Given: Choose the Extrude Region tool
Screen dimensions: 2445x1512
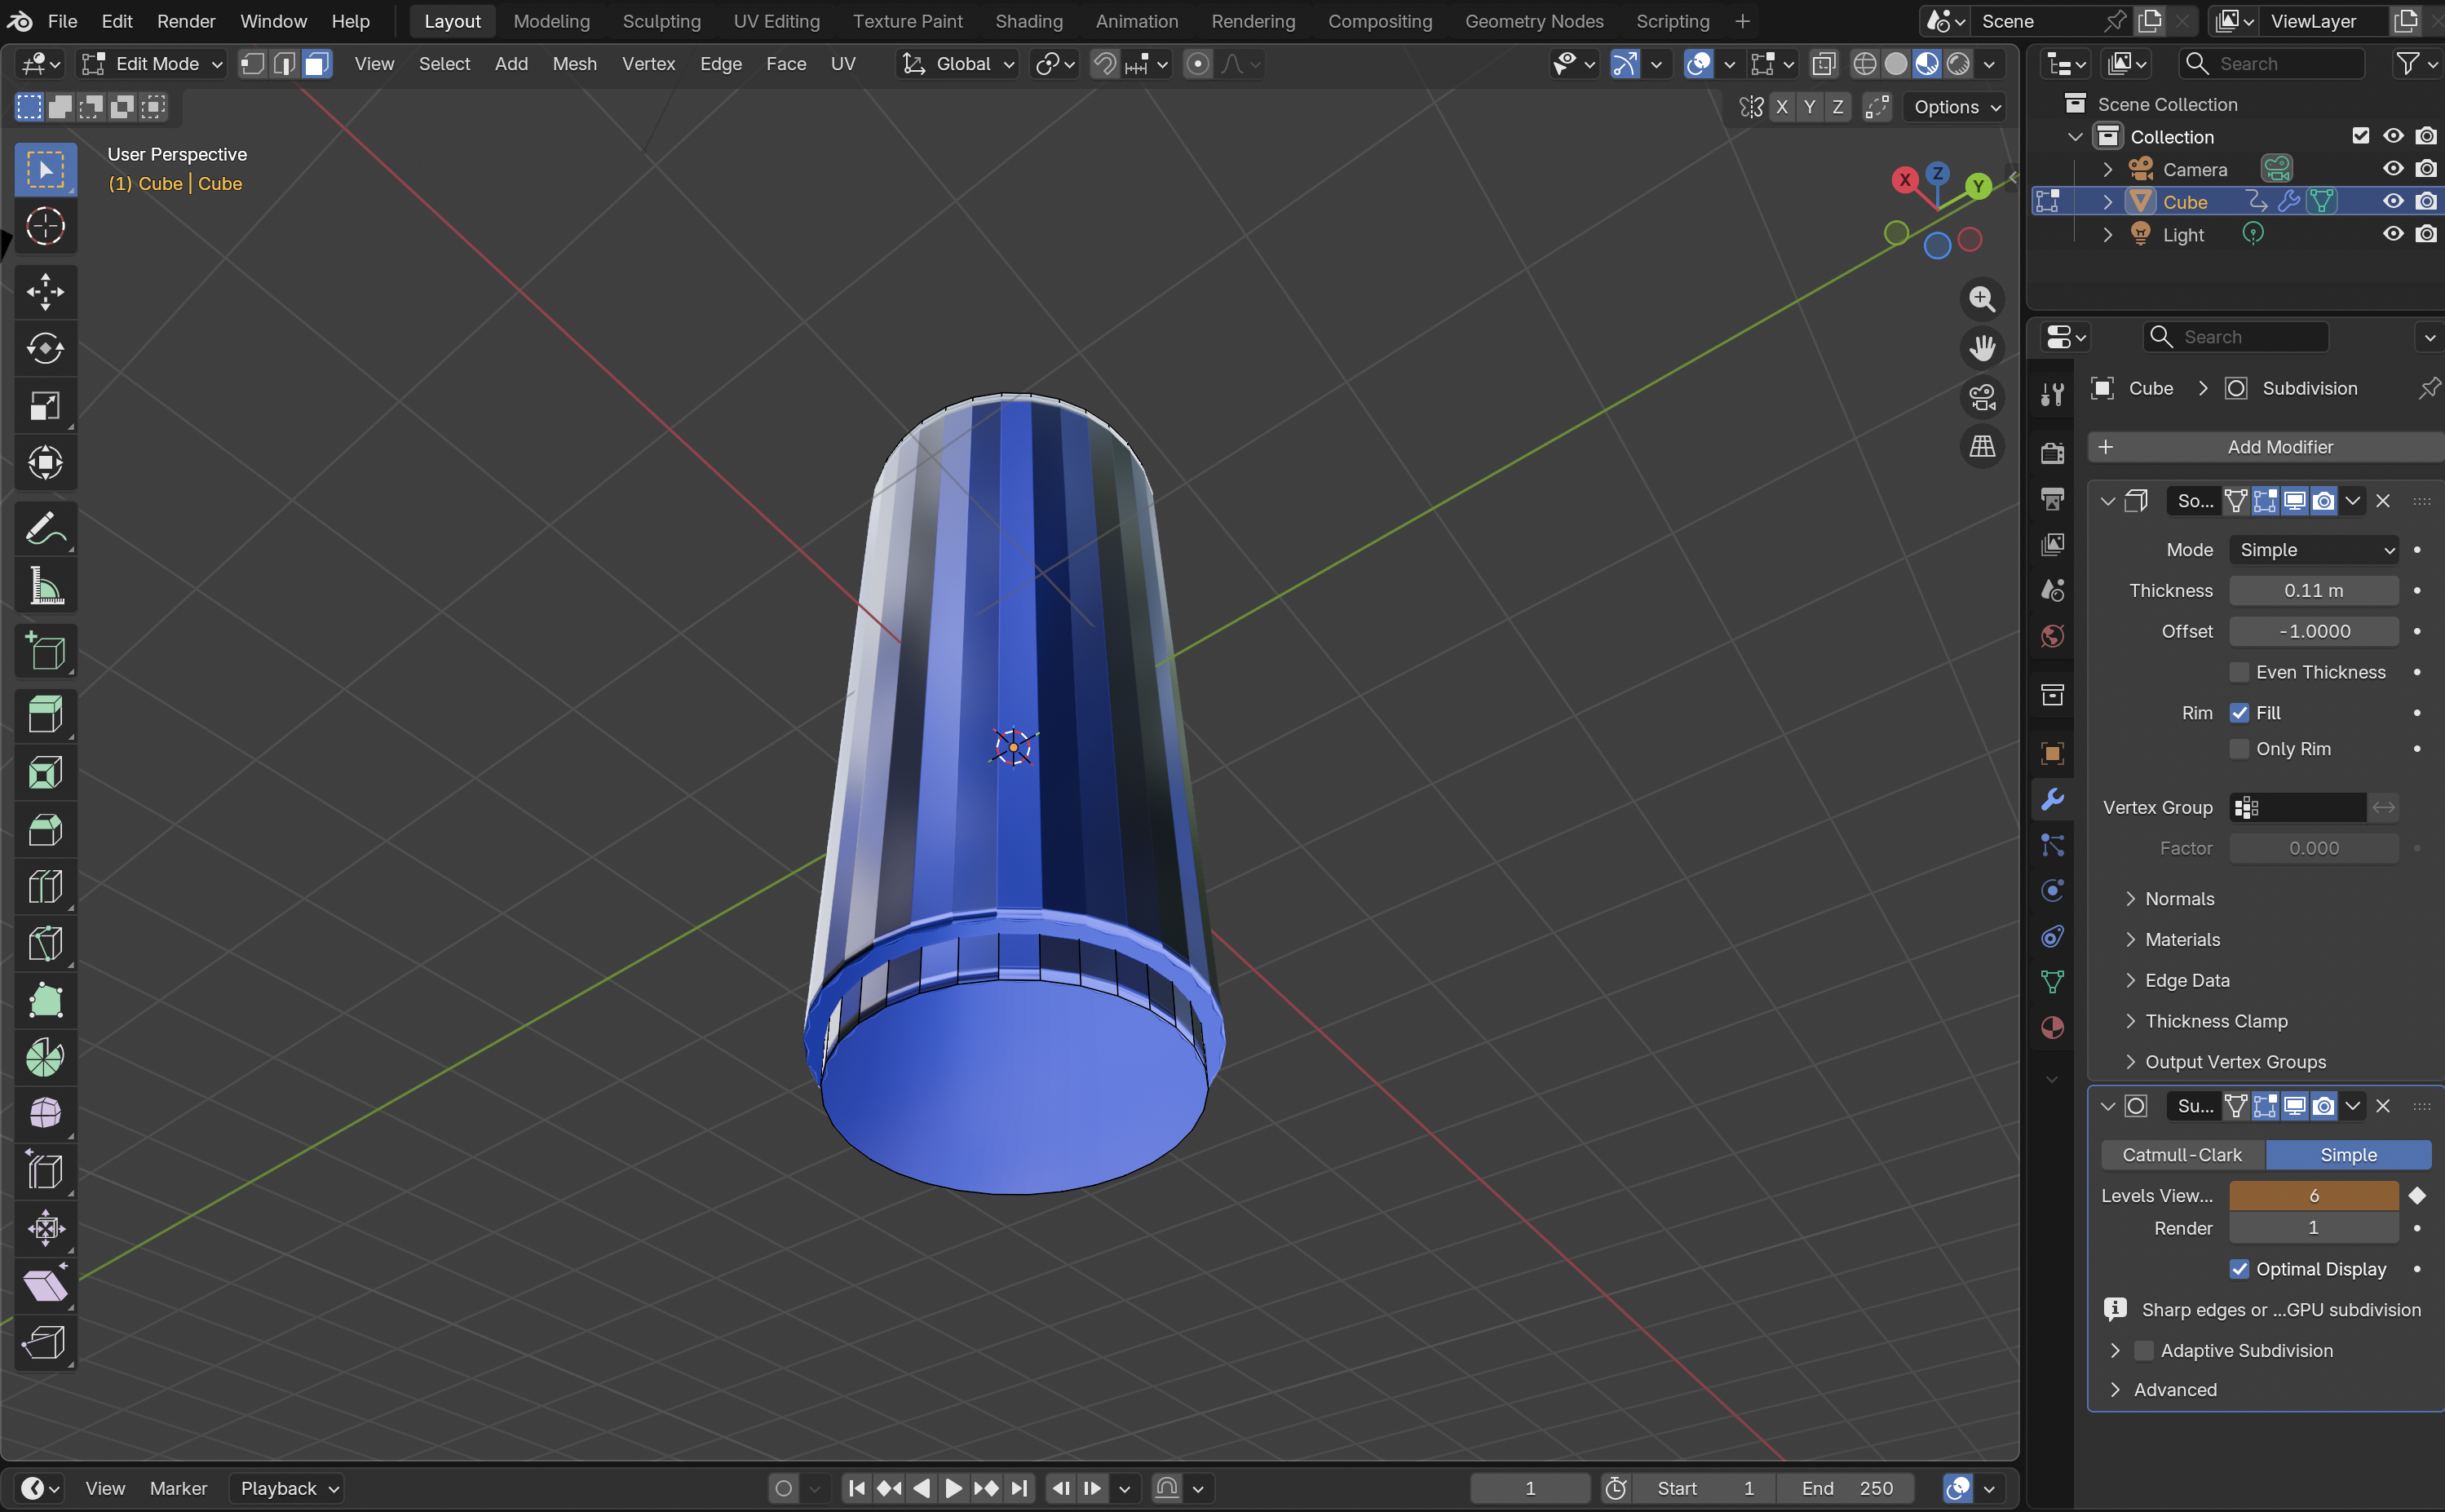Looking at the screenshot, I should pos(45,714).
